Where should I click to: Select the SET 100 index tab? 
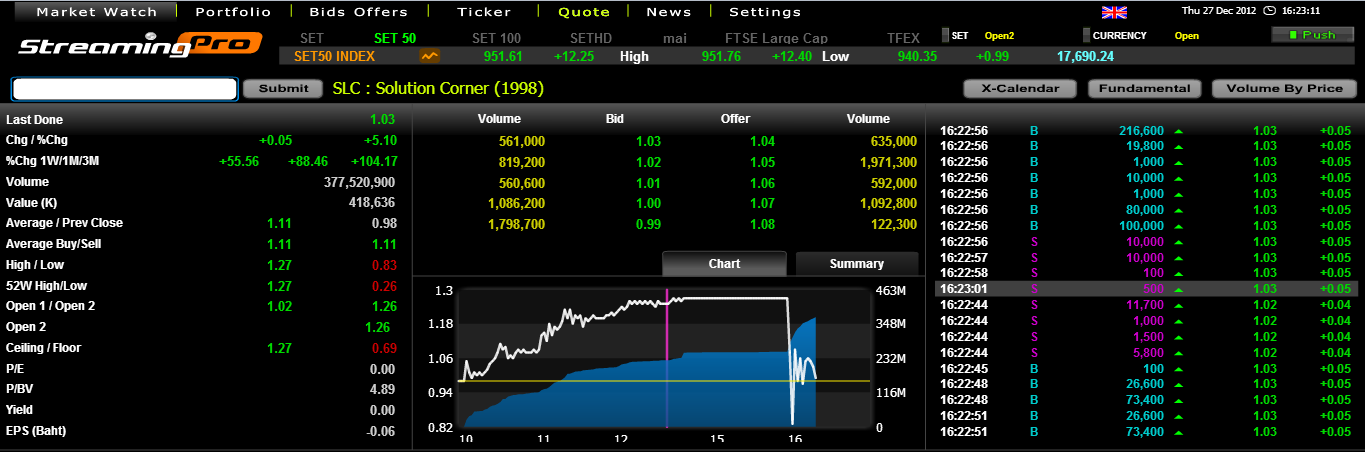pyautogui.click(x=496, y=38)
